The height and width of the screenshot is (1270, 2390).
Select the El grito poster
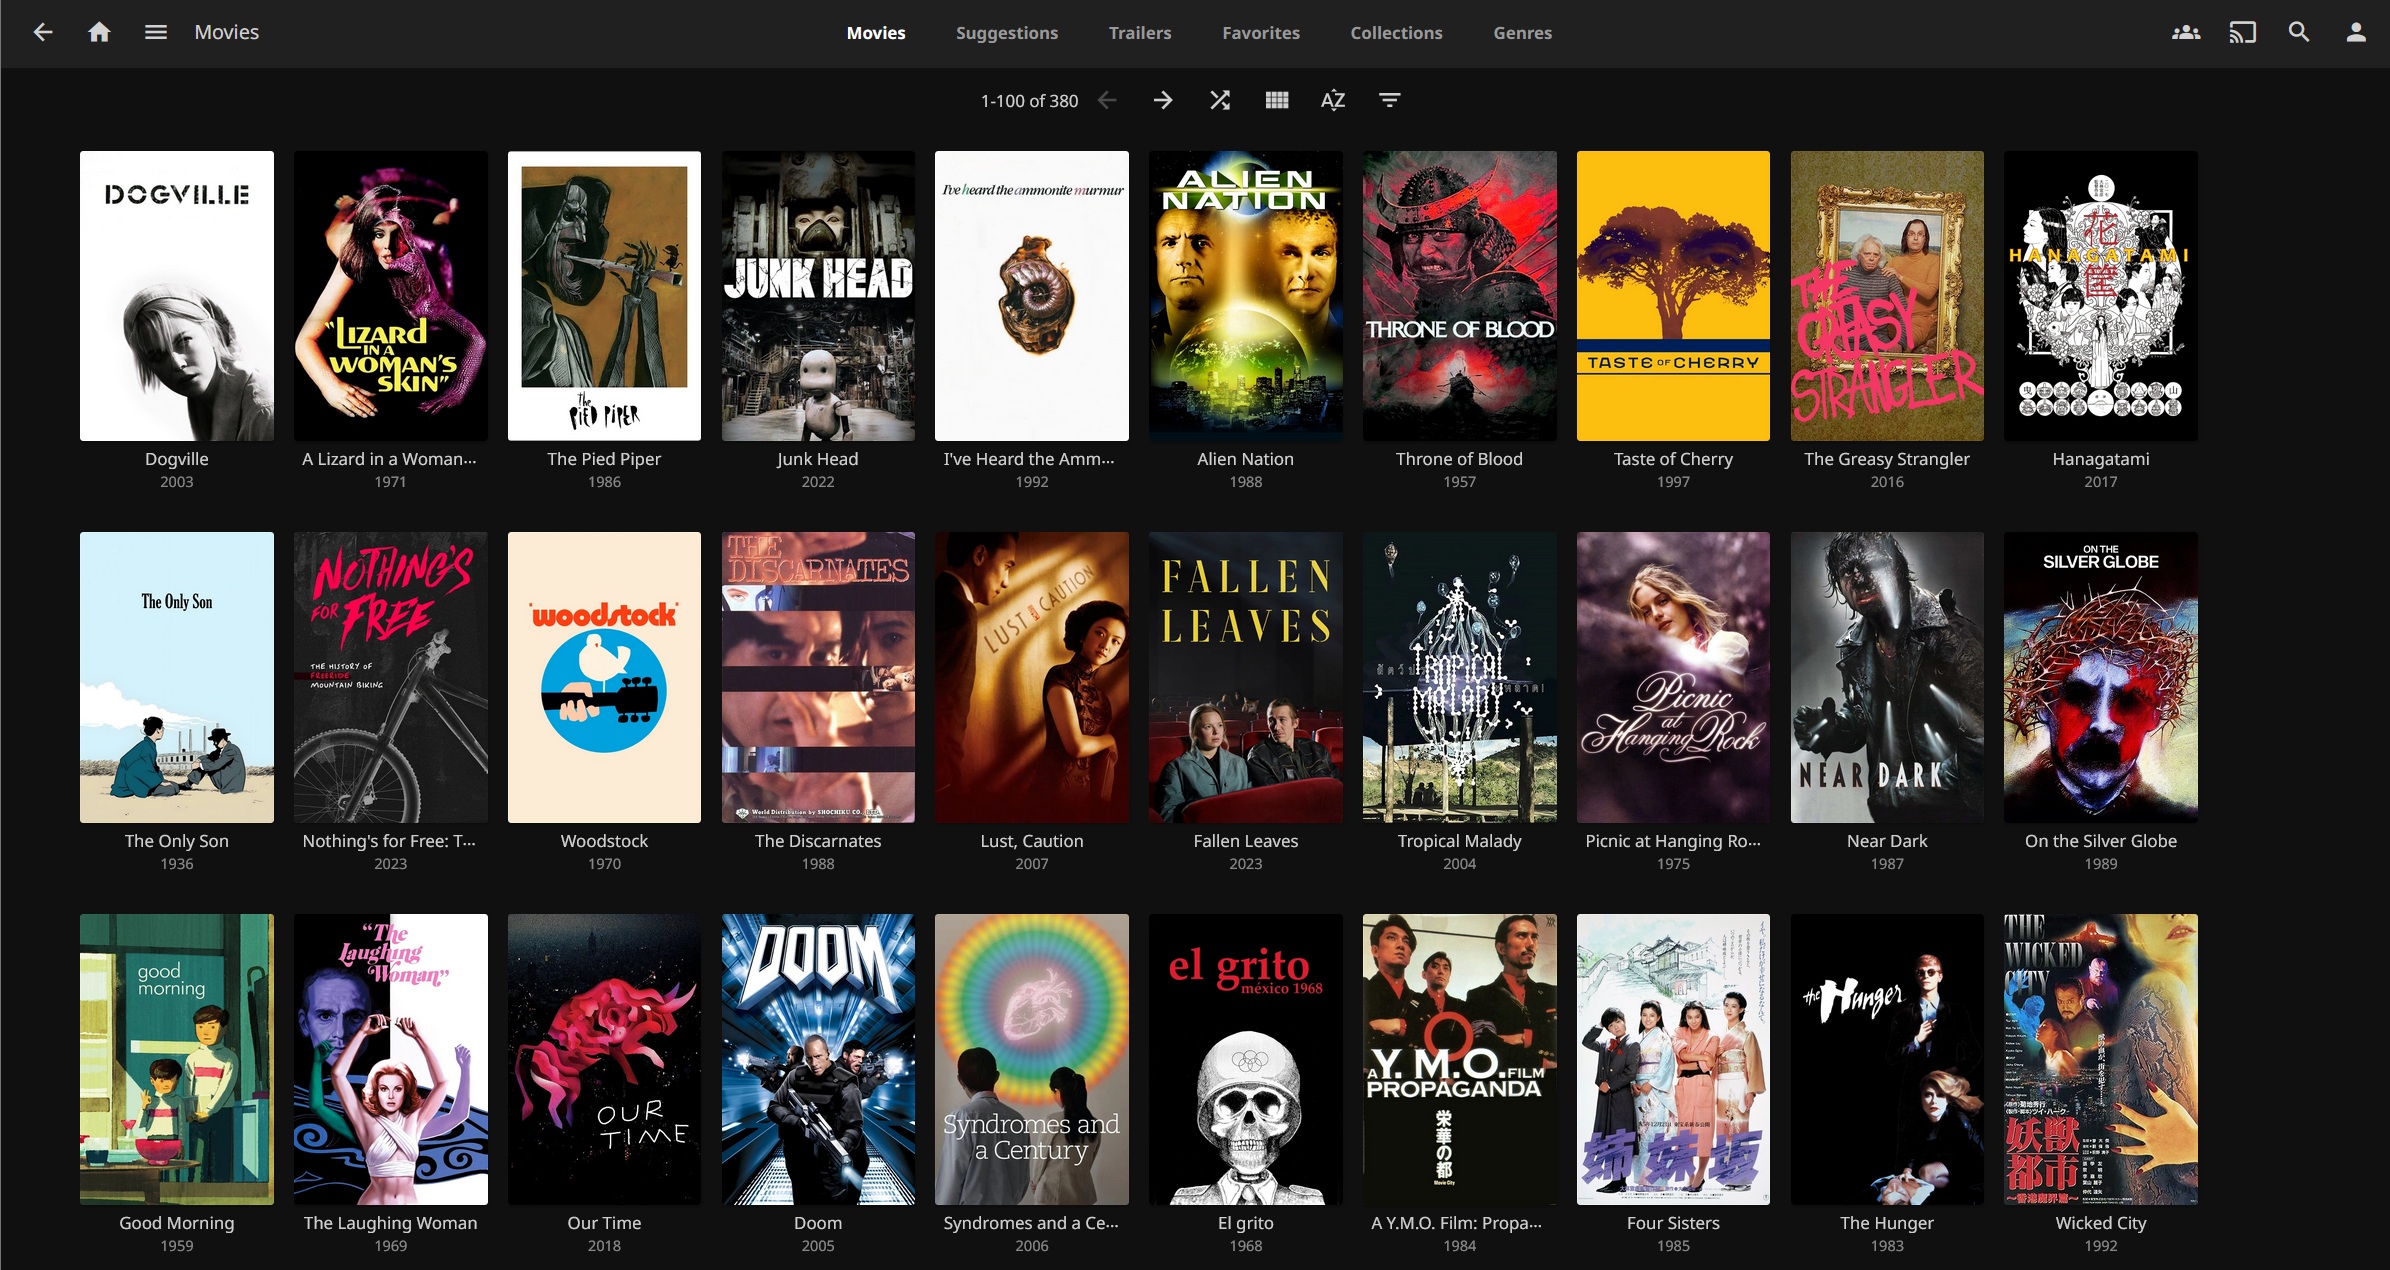coord(1246,1059)
